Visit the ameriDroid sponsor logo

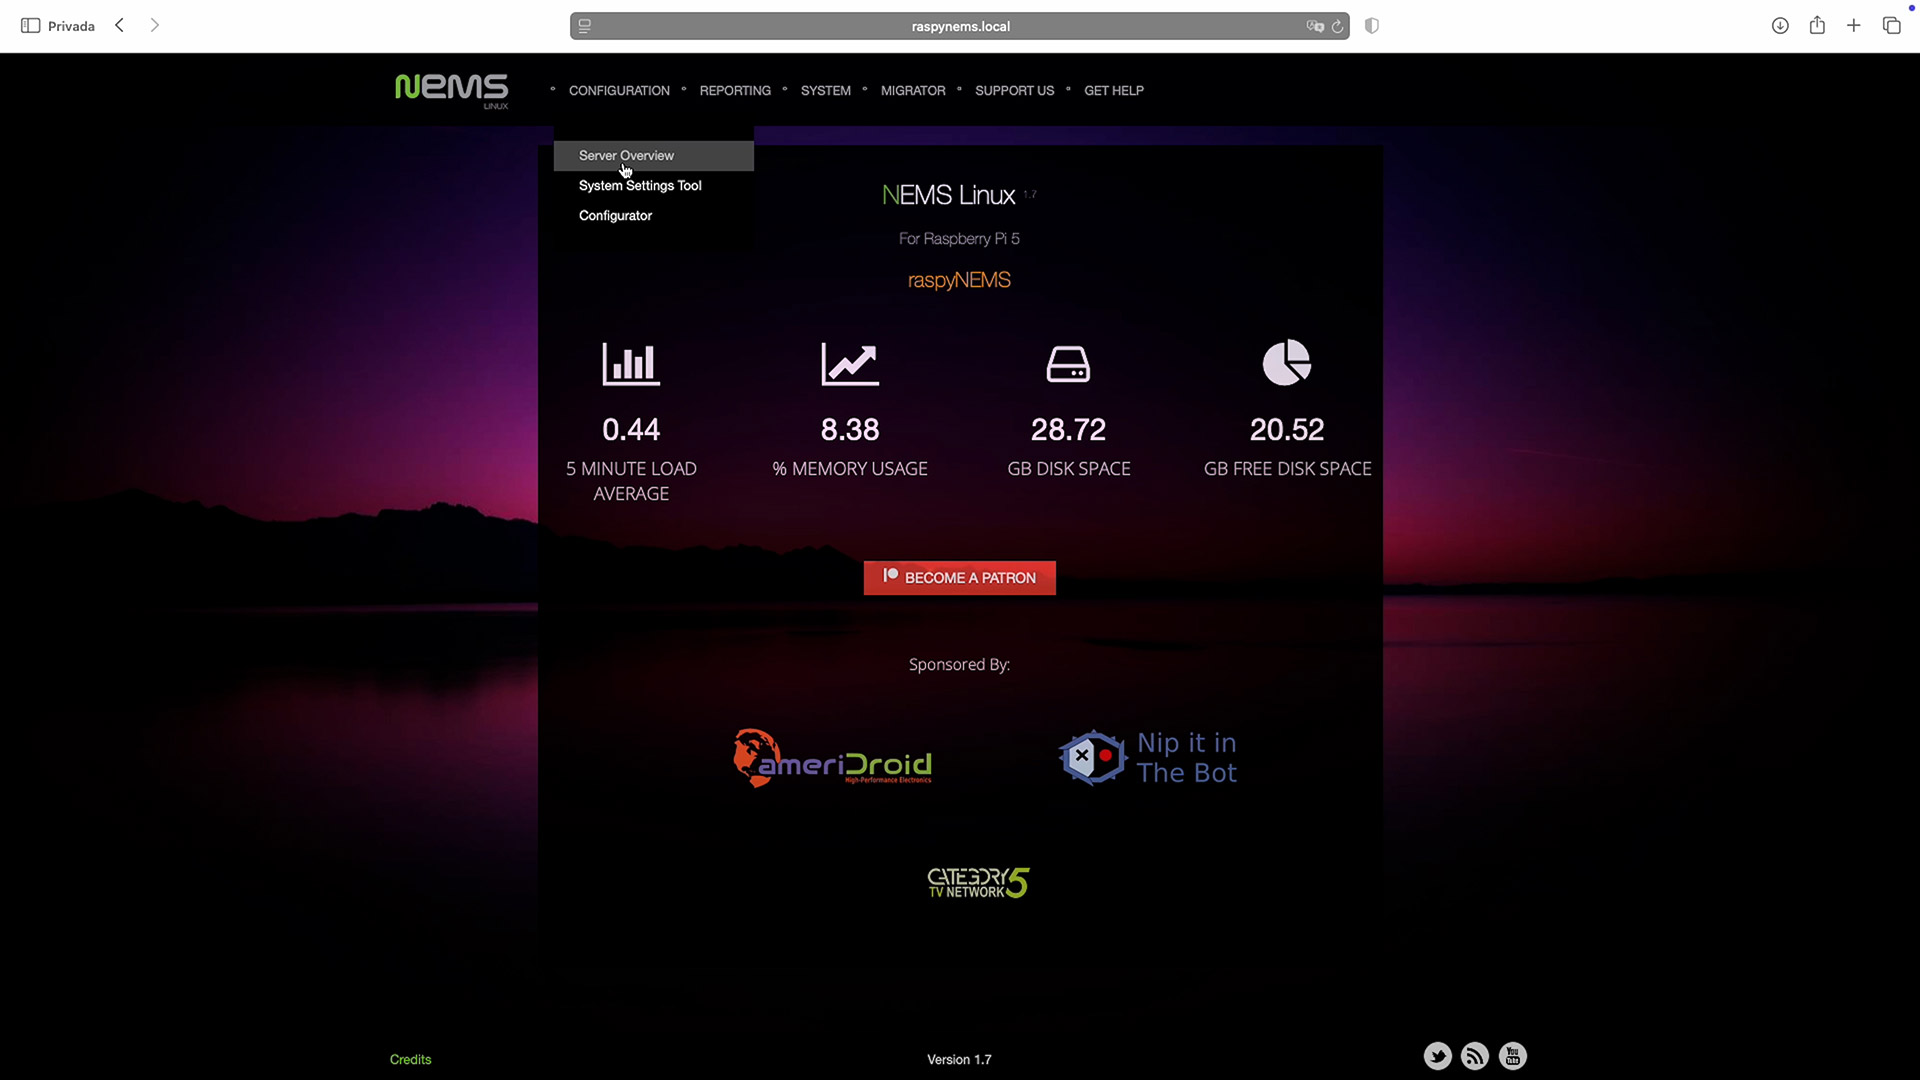(832, 759)
